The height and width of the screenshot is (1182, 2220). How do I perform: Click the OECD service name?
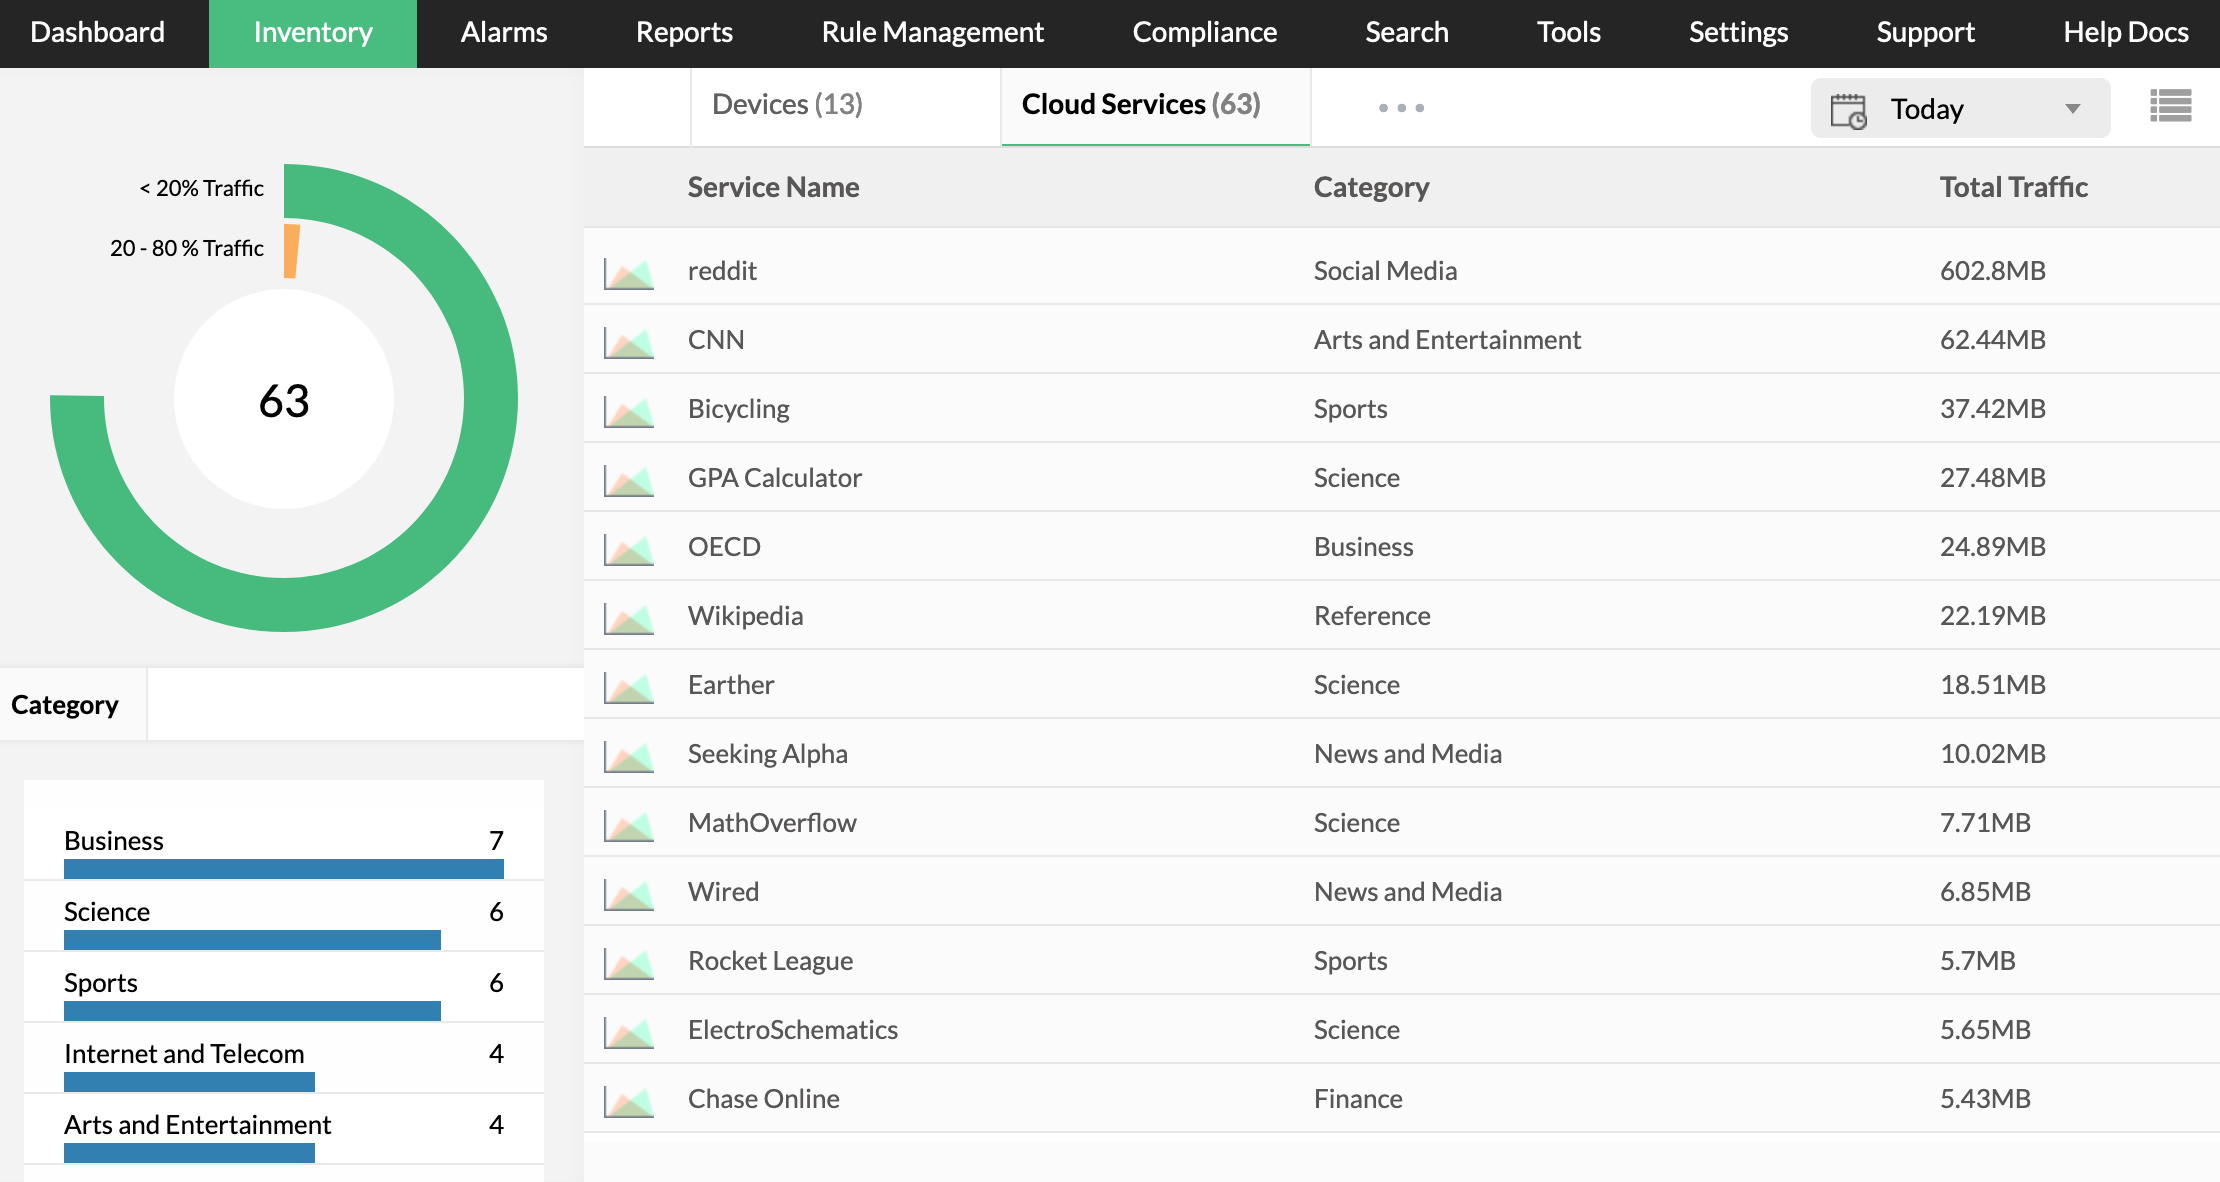[x=723, y=546]
